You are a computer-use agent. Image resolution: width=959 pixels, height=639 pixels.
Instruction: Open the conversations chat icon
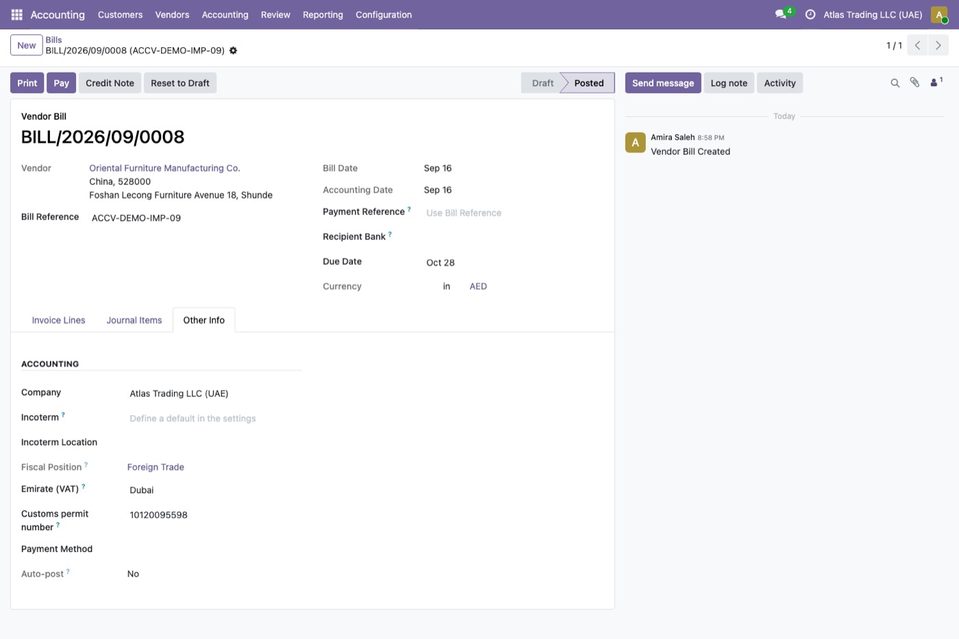pos(780,14)
